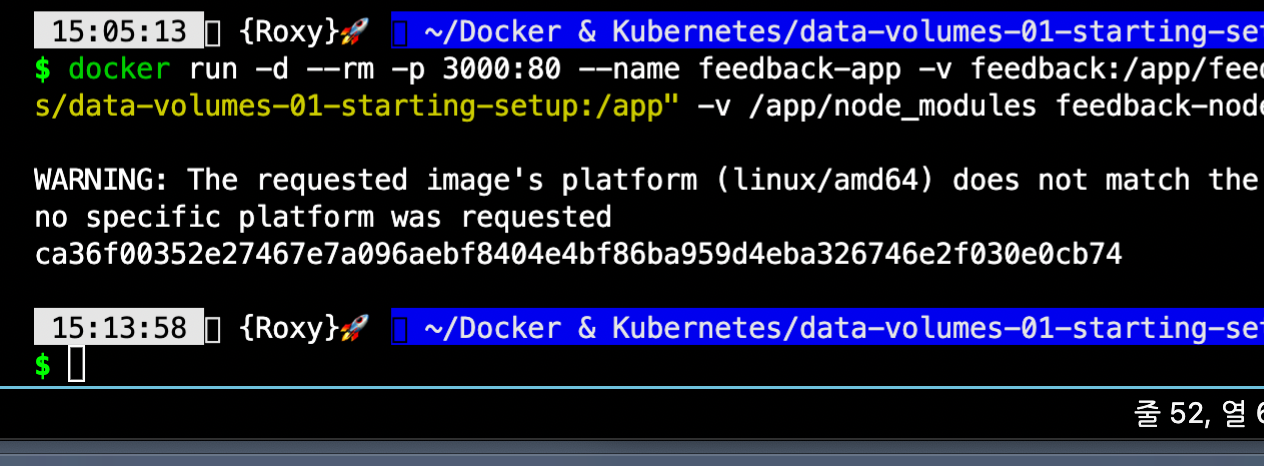Image resolution: width=1264 pixels, height=466 pixels.
Task: Click the 'feedback-app' container name
Action: tap(798, 70)
